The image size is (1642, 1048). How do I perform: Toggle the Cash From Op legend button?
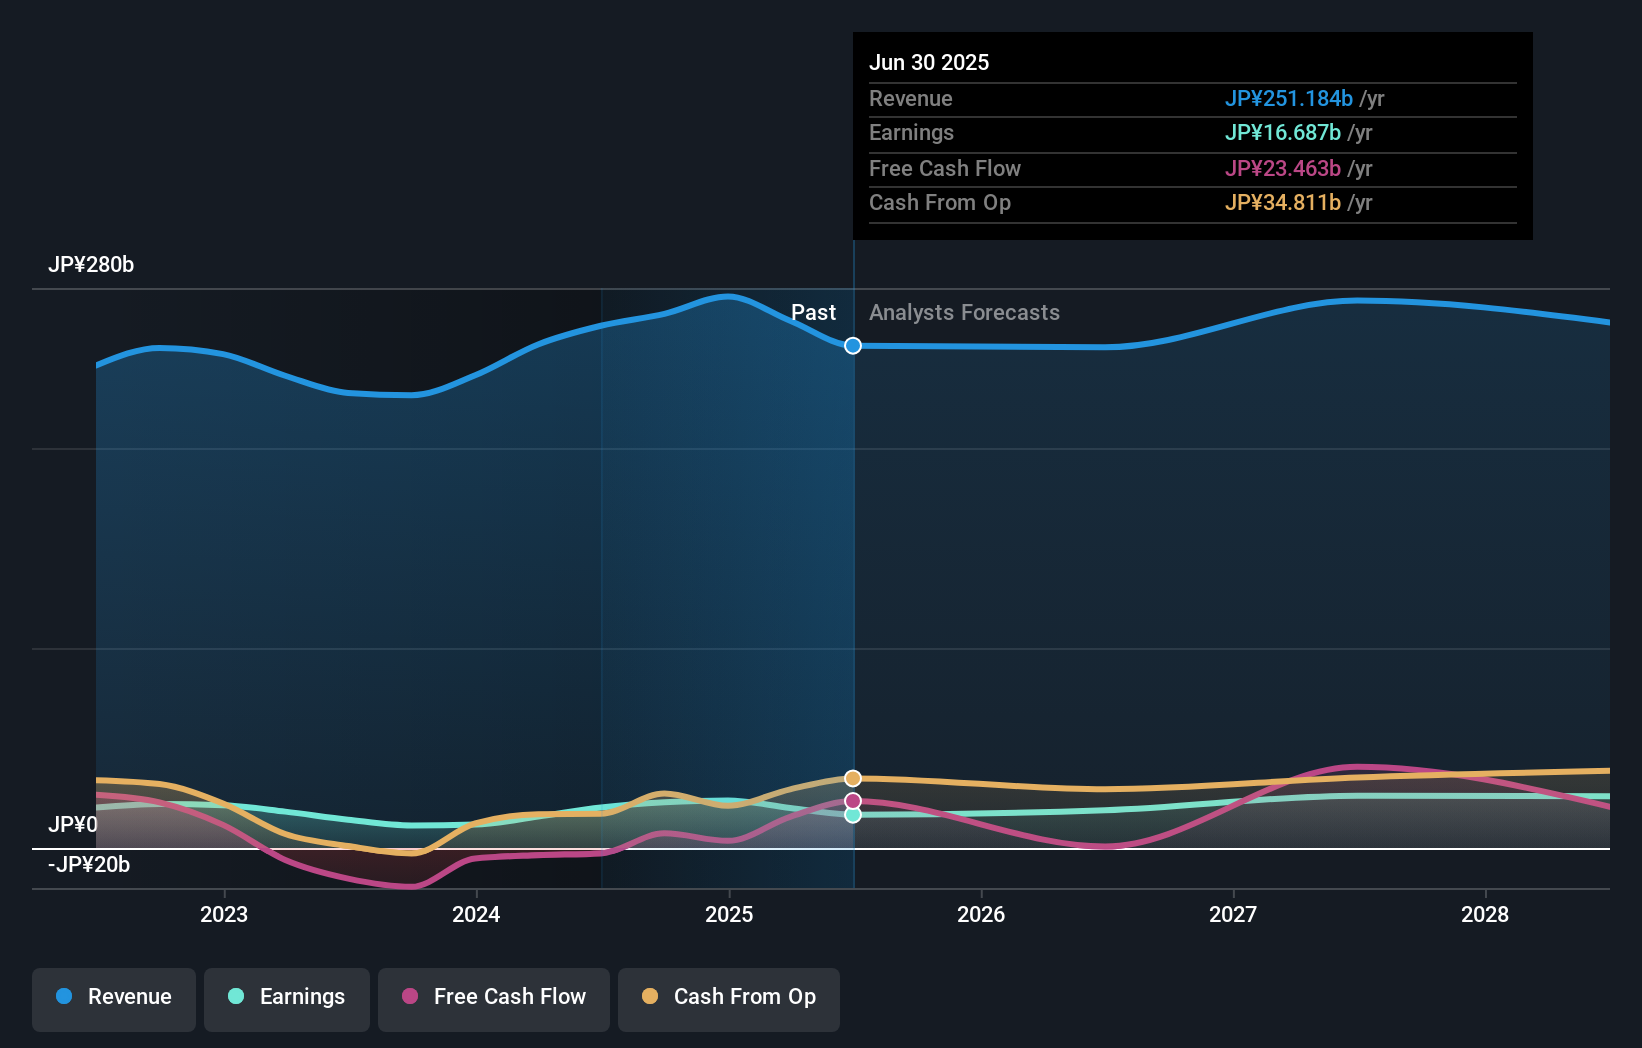[729, 999]
